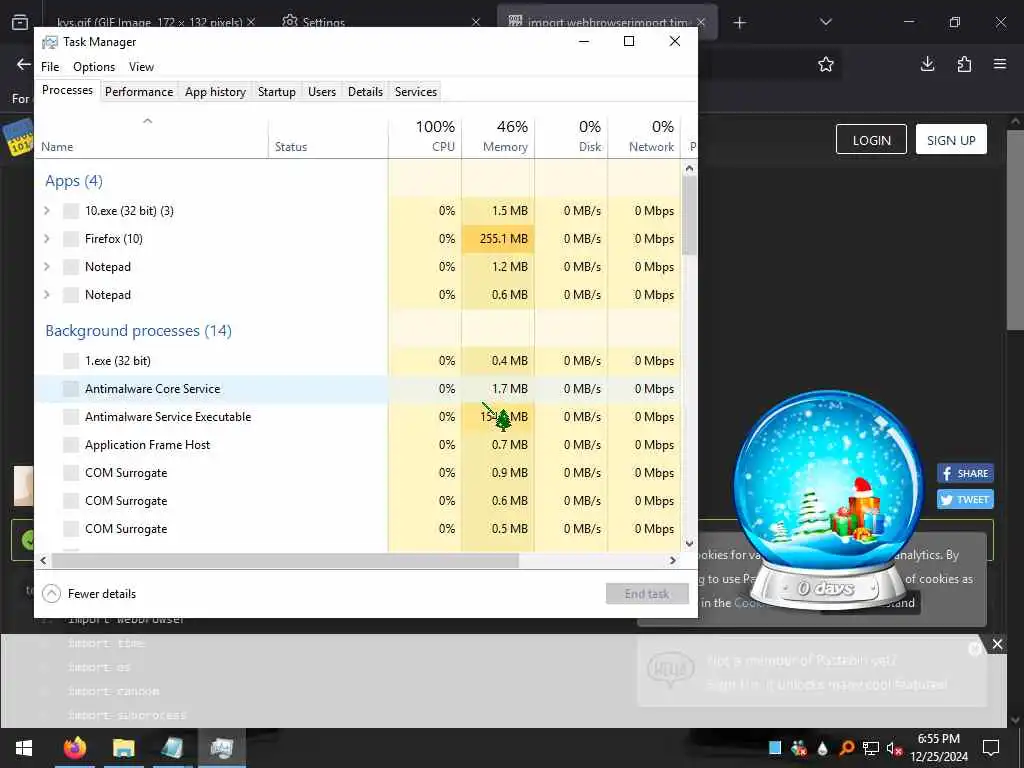Open the File menu in Task Manager
The image size is (1024, 768).
pyautogui.click(x=50, y=67)
